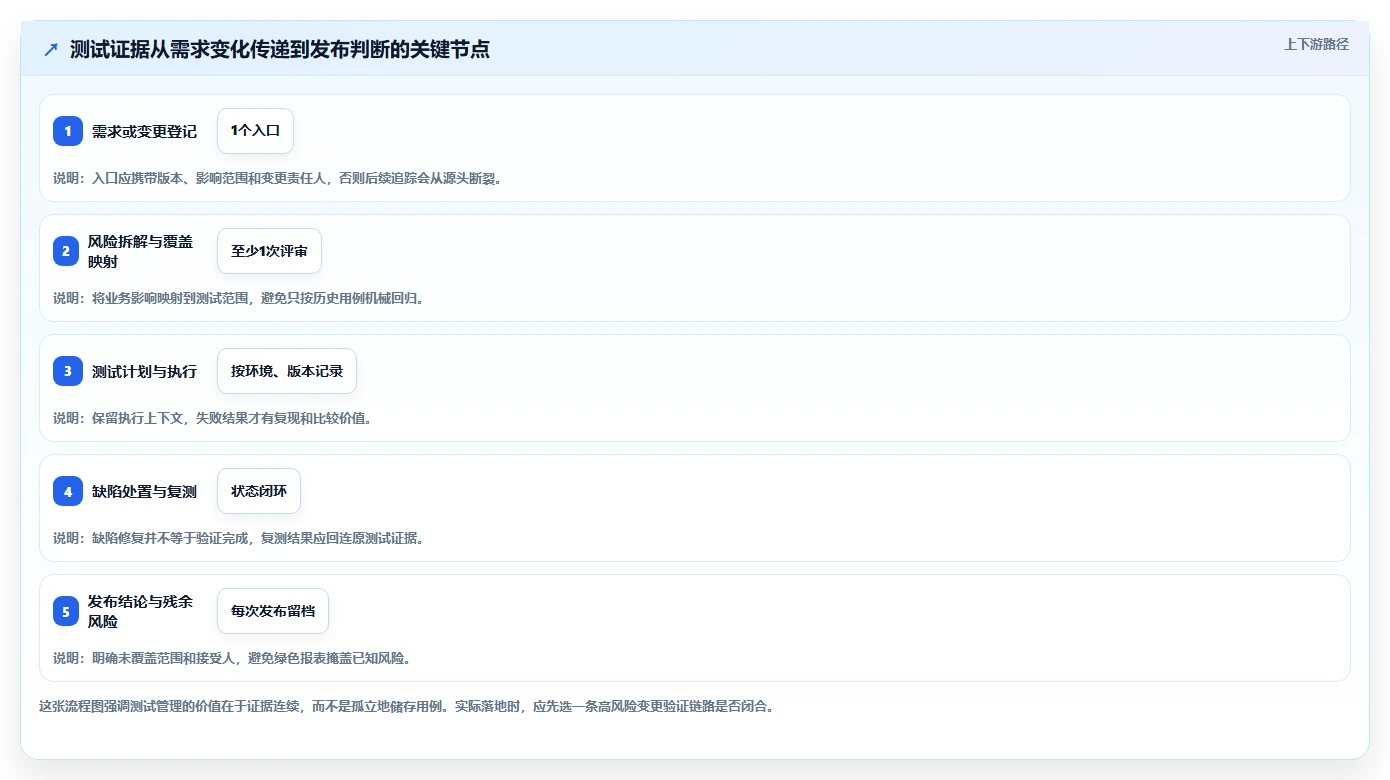Click the note starting '说明：明确未覆盖范围'
The image size is (1390, 780).
[x=232, y=658]
